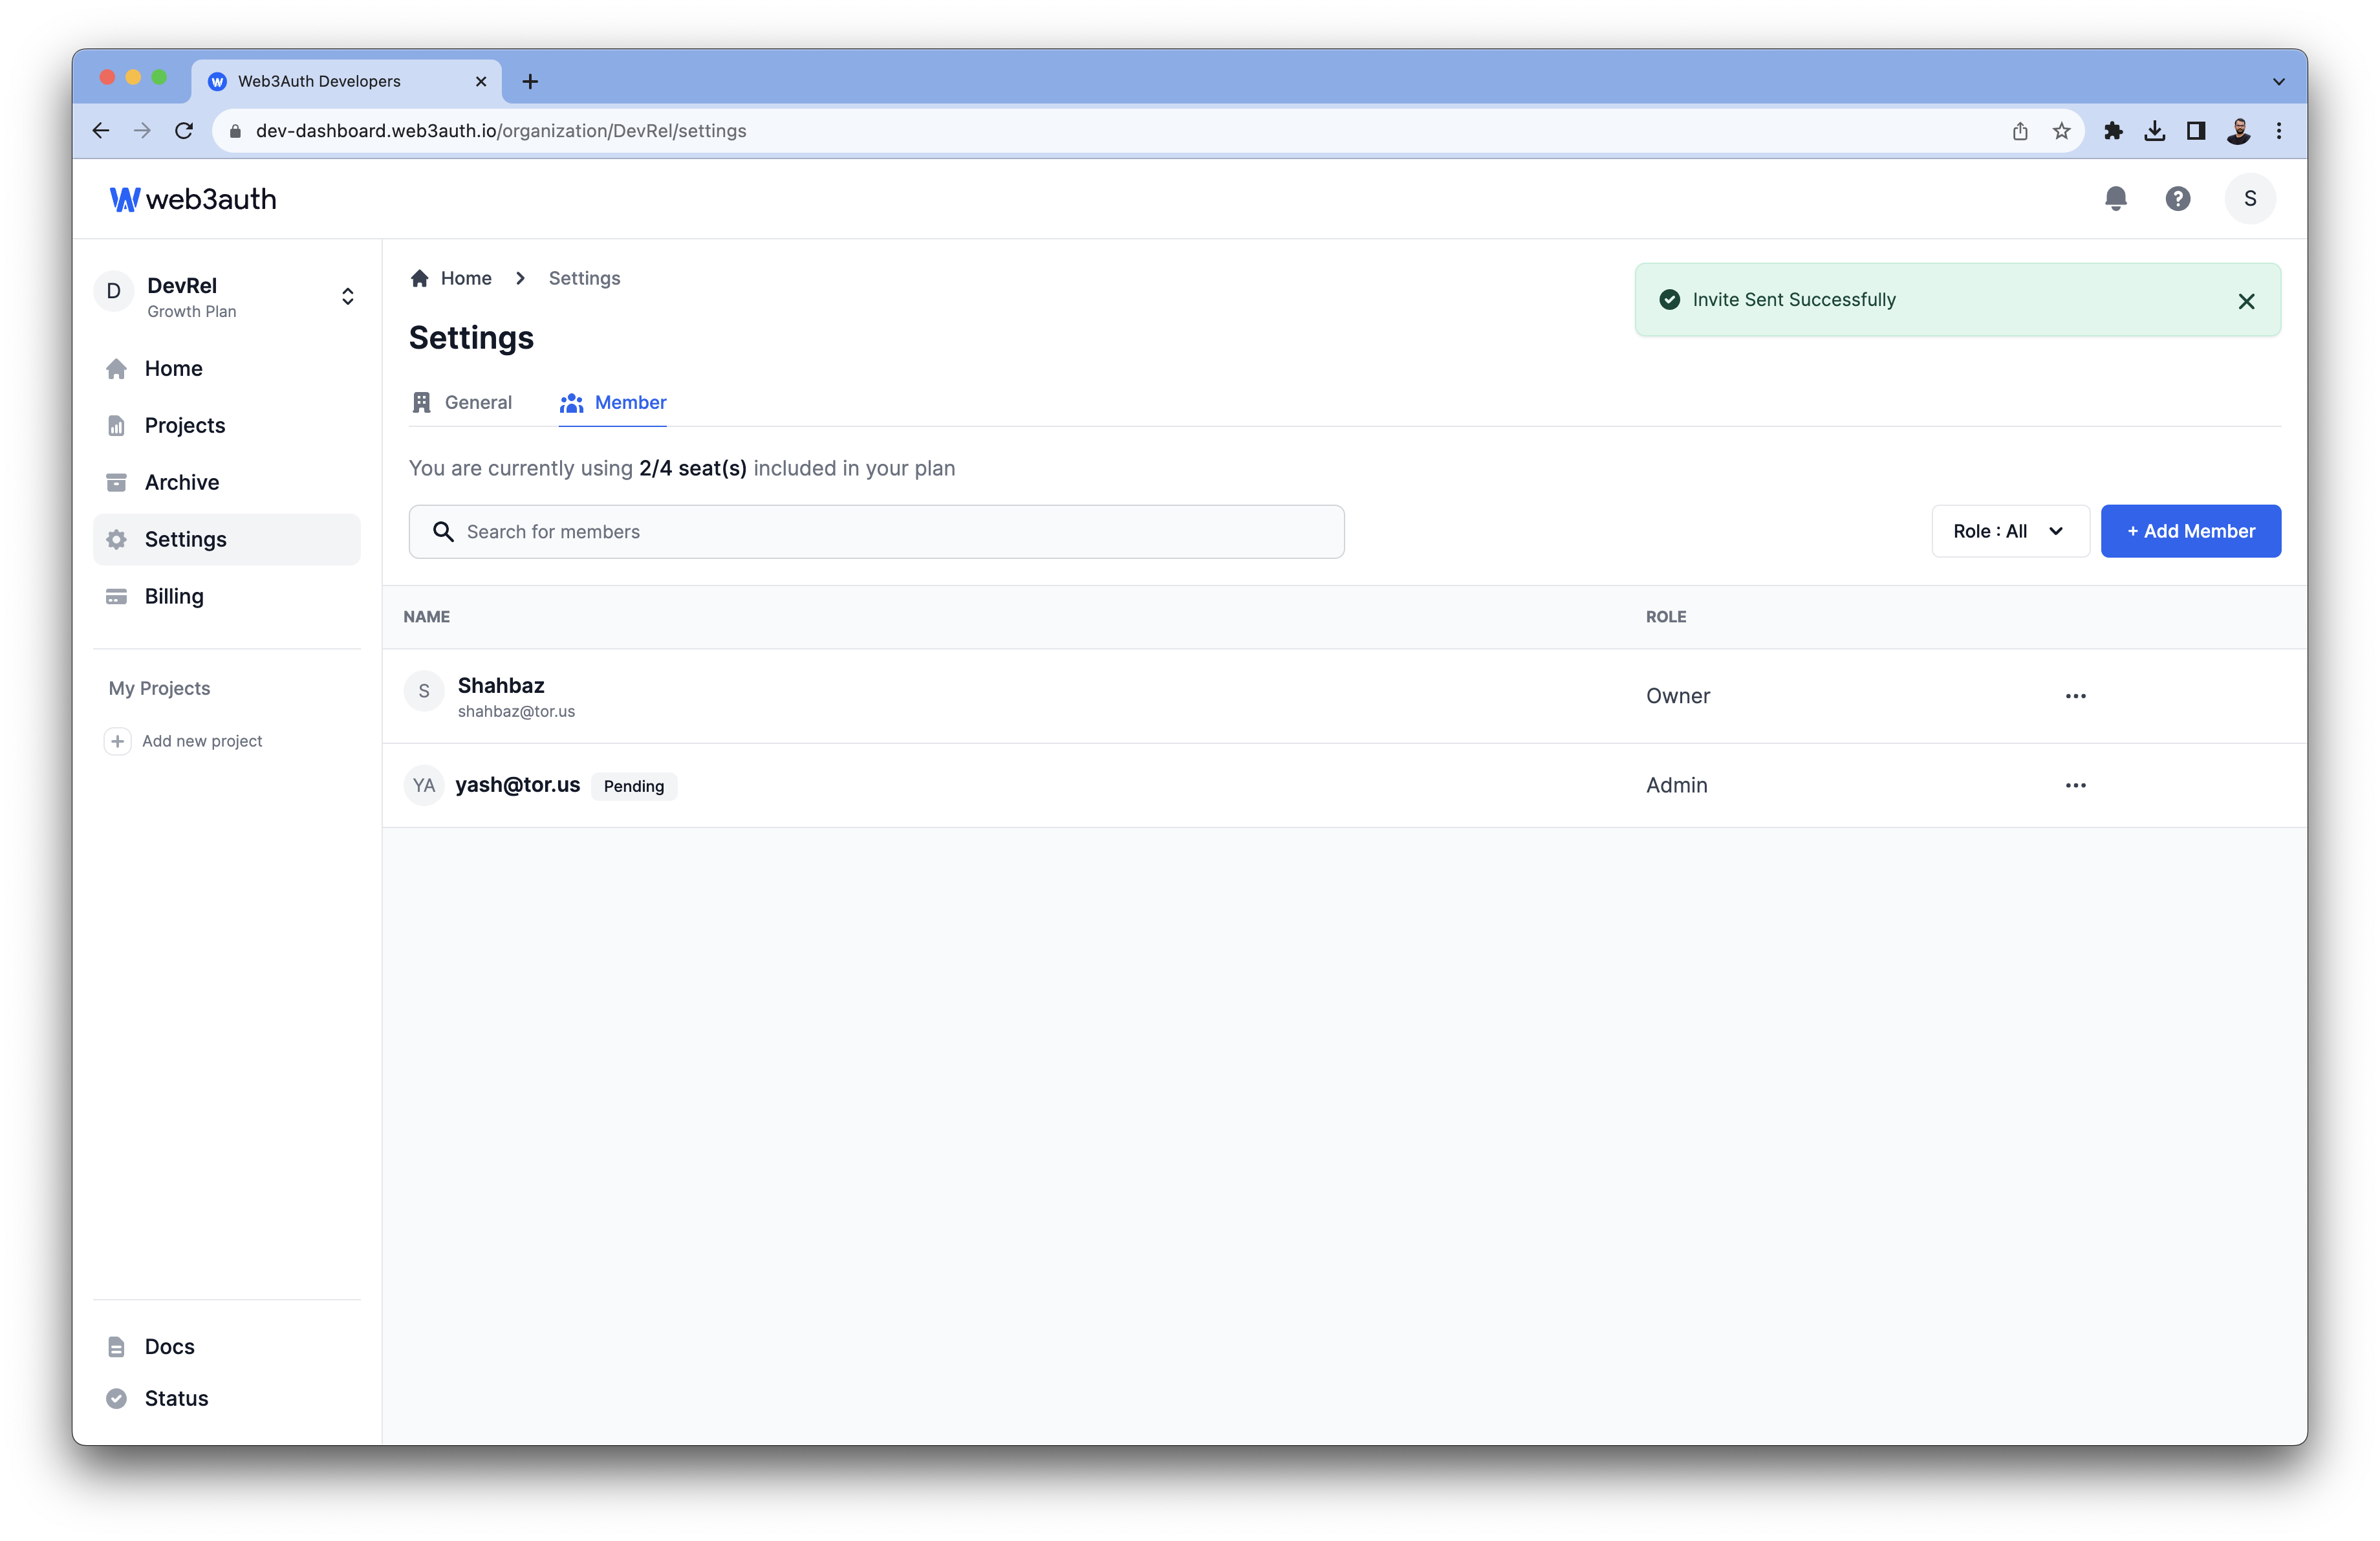Image resolution: width=2380 pixels, height=1541 pixels.
Task: Click the yash@tor.us member entry
Action: pyautogui.click(x=517, y=785)
